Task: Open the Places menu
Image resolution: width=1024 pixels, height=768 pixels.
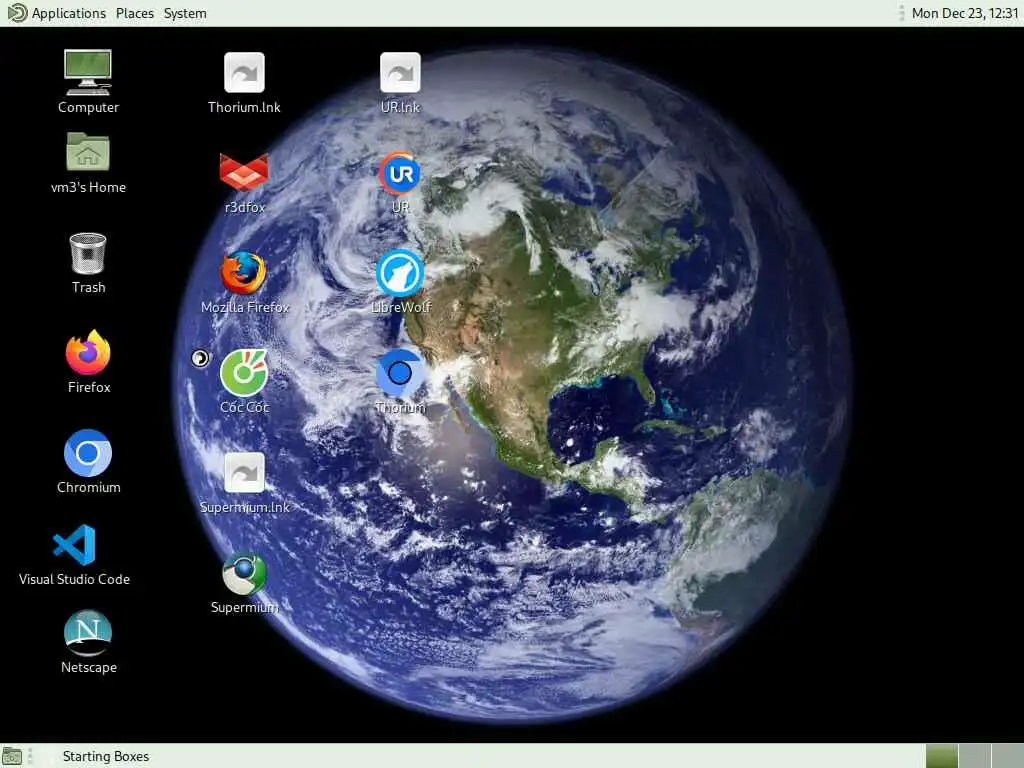Action: (135, 13)
